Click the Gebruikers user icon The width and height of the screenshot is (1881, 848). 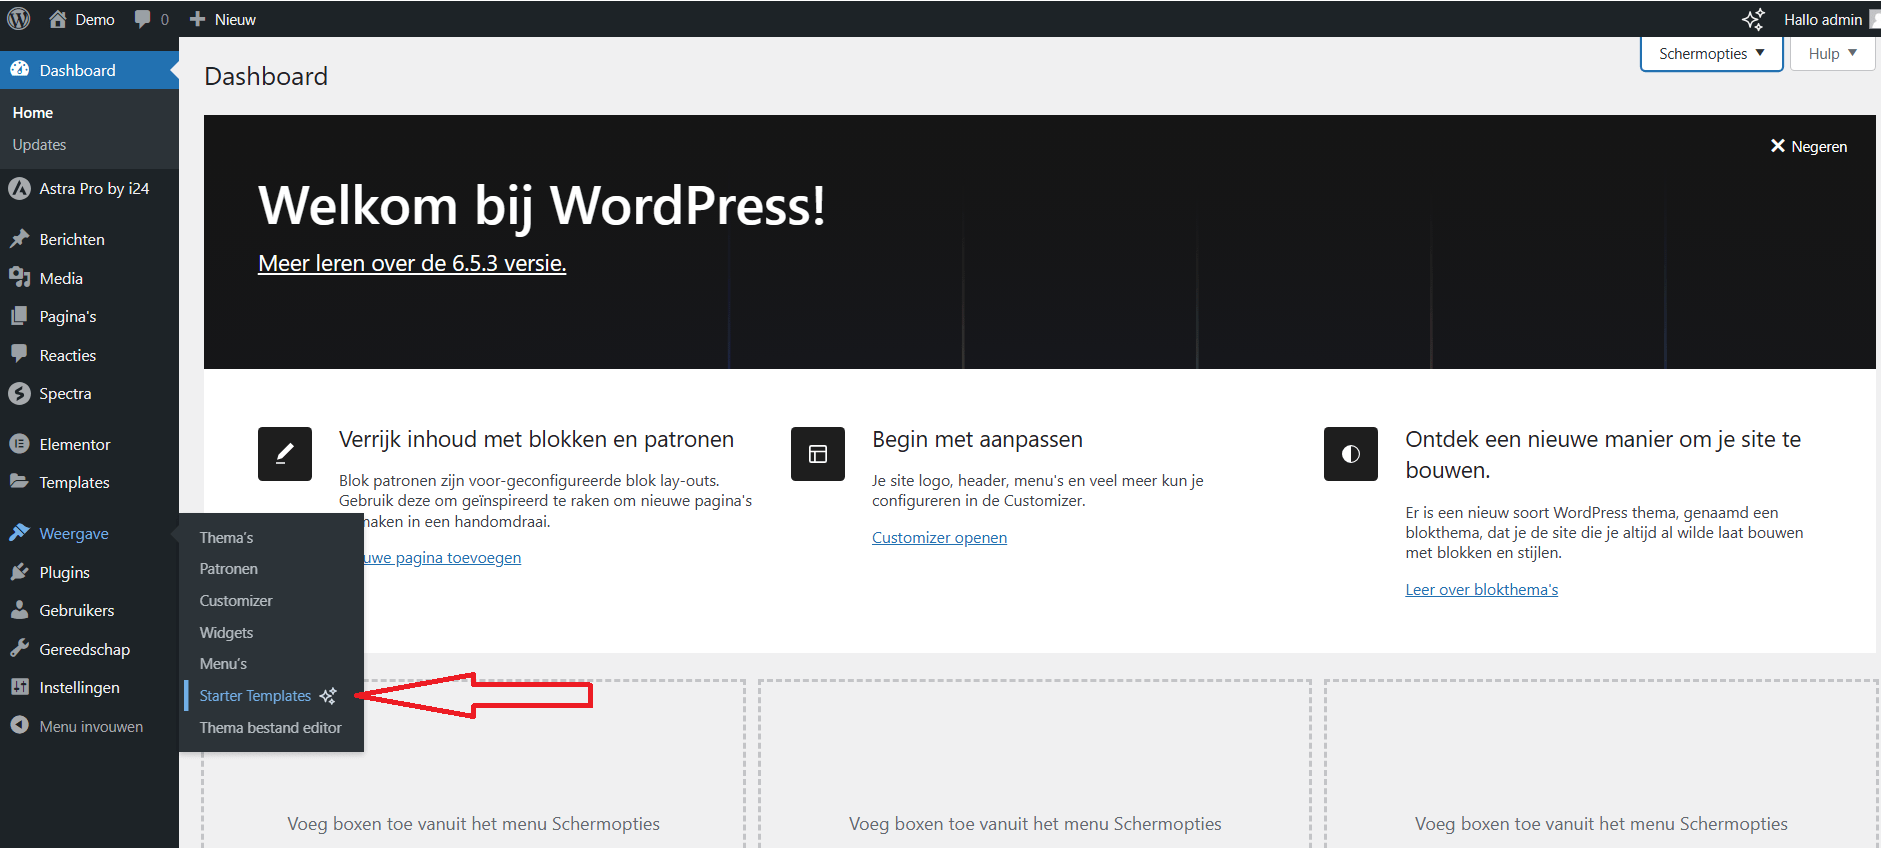[x=19, y=610]
